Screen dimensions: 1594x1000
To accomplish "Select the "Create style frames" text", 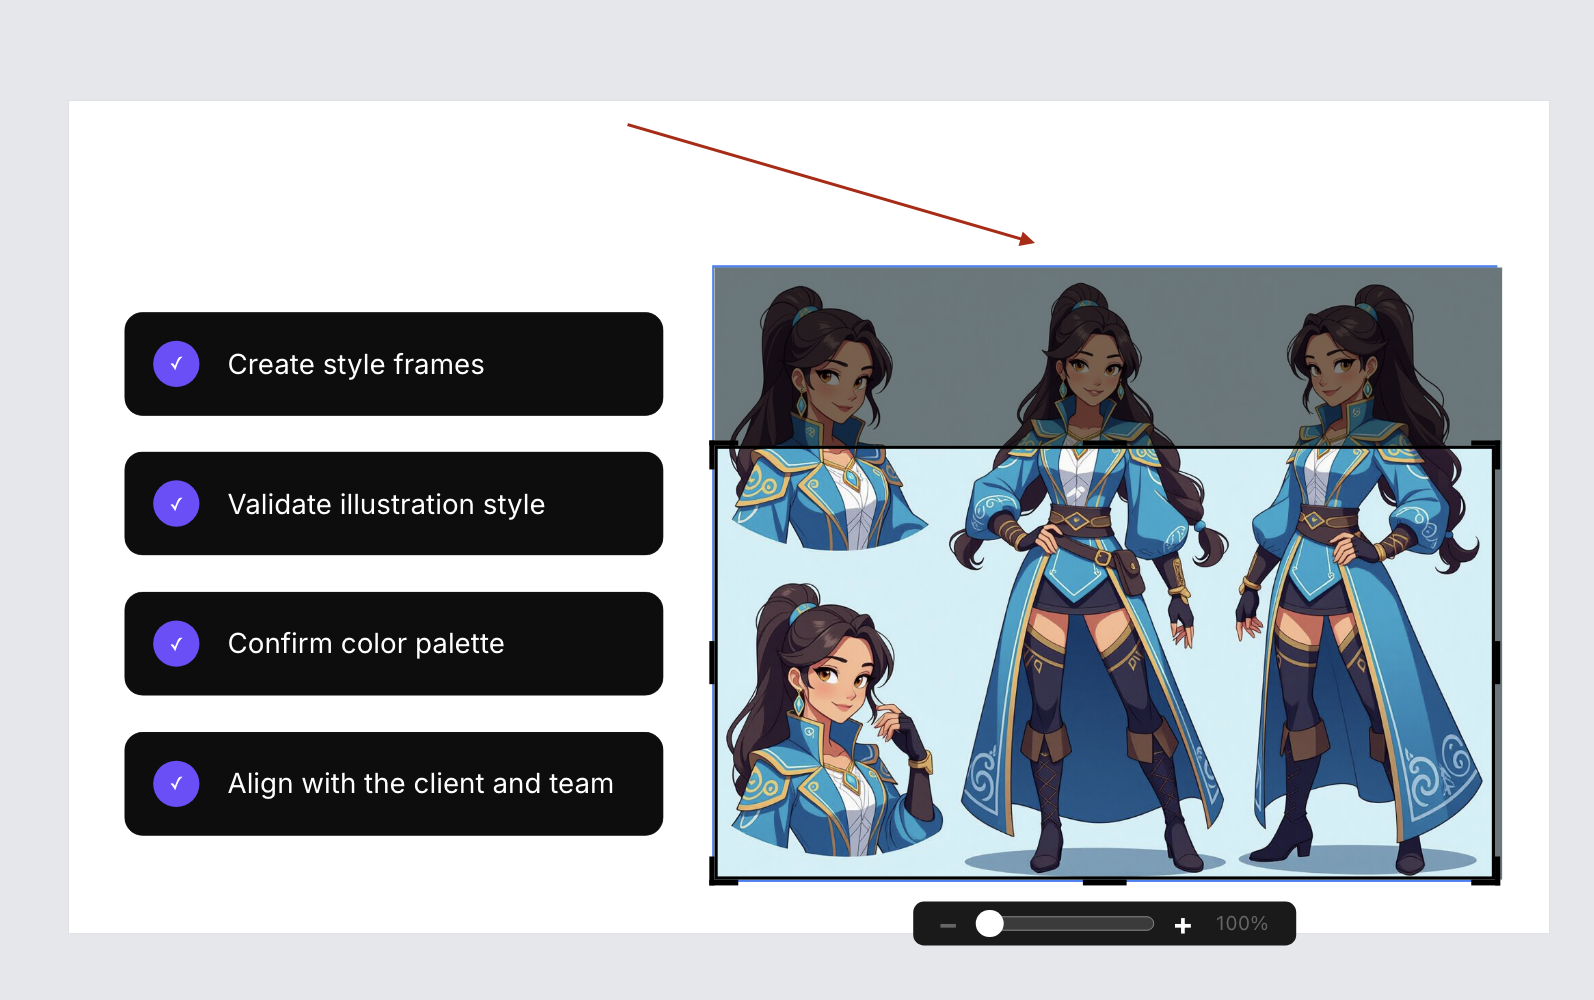I will [356, 364].
